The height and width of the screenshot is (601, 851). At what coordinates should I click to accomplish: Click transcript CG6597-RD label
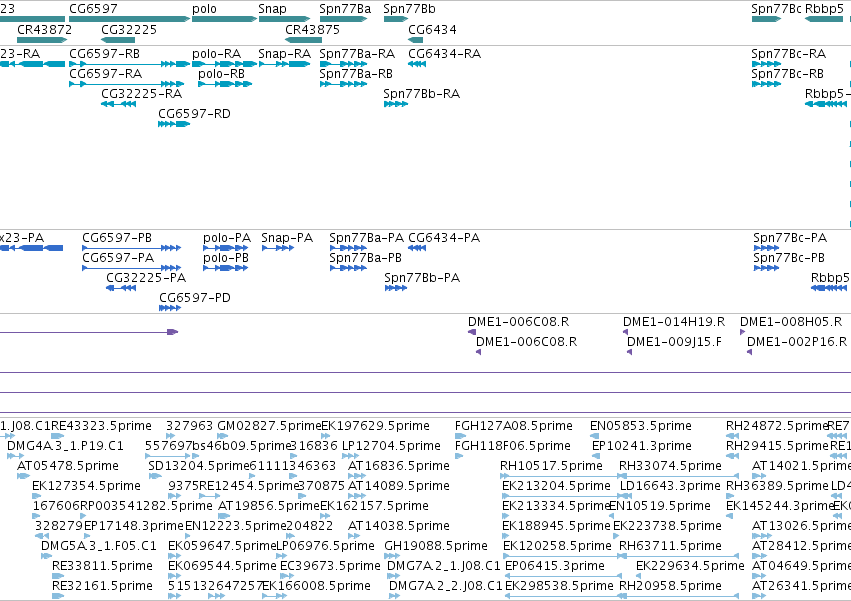(194, 114)
